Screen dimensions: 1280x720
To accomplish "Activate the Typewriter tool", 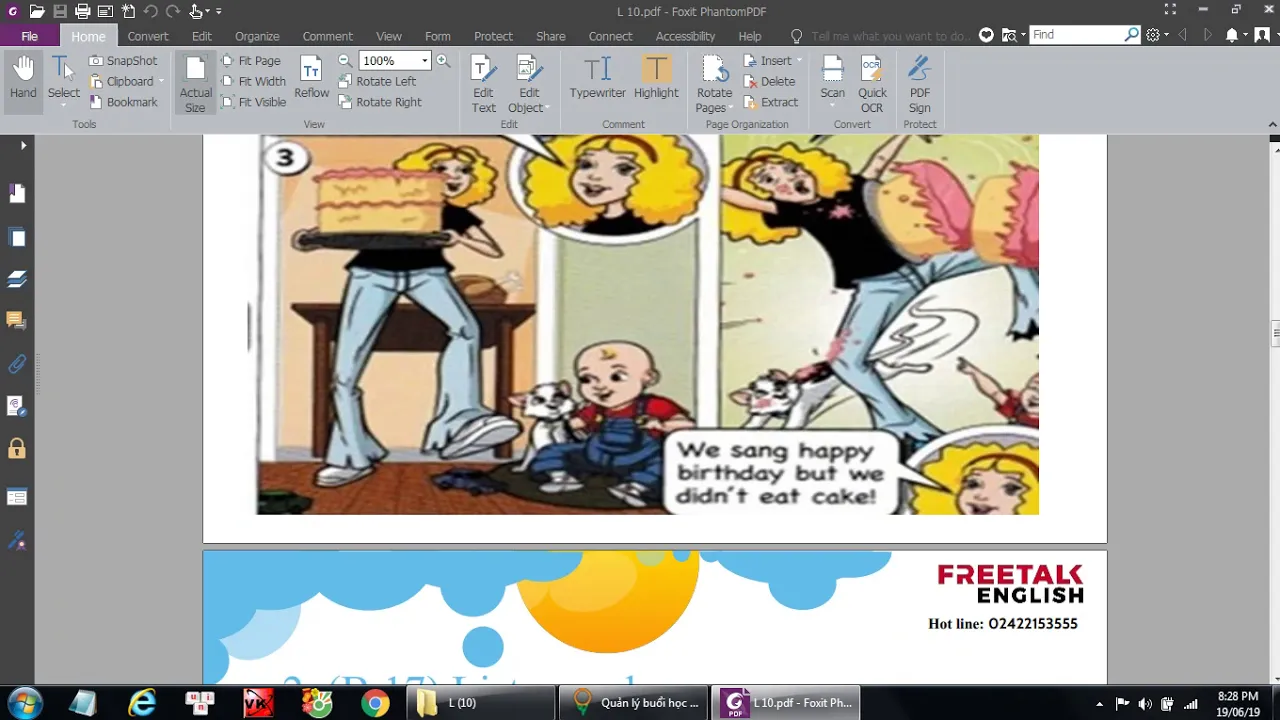I will coord(597,78).
